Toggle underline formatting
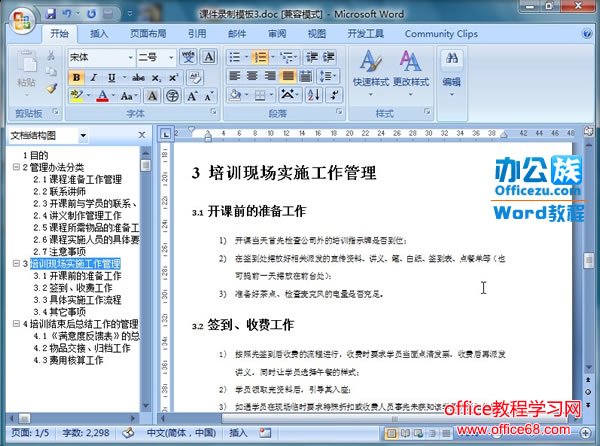 click(x=111, y=78)
